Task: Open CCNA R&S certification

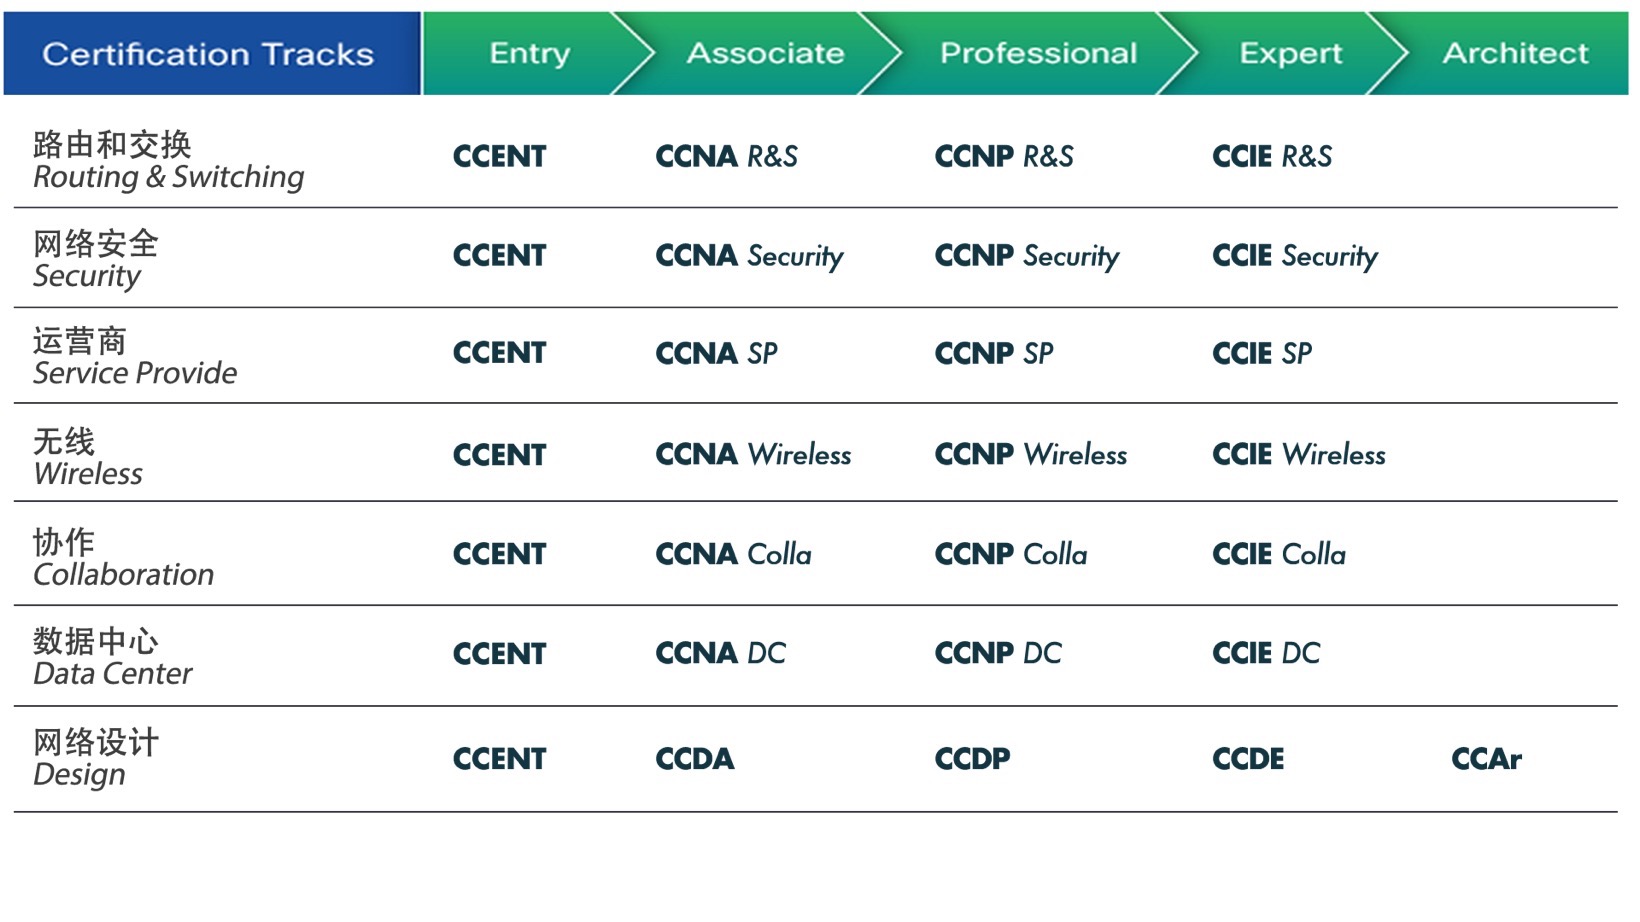Action: click(x=726, y=157)
